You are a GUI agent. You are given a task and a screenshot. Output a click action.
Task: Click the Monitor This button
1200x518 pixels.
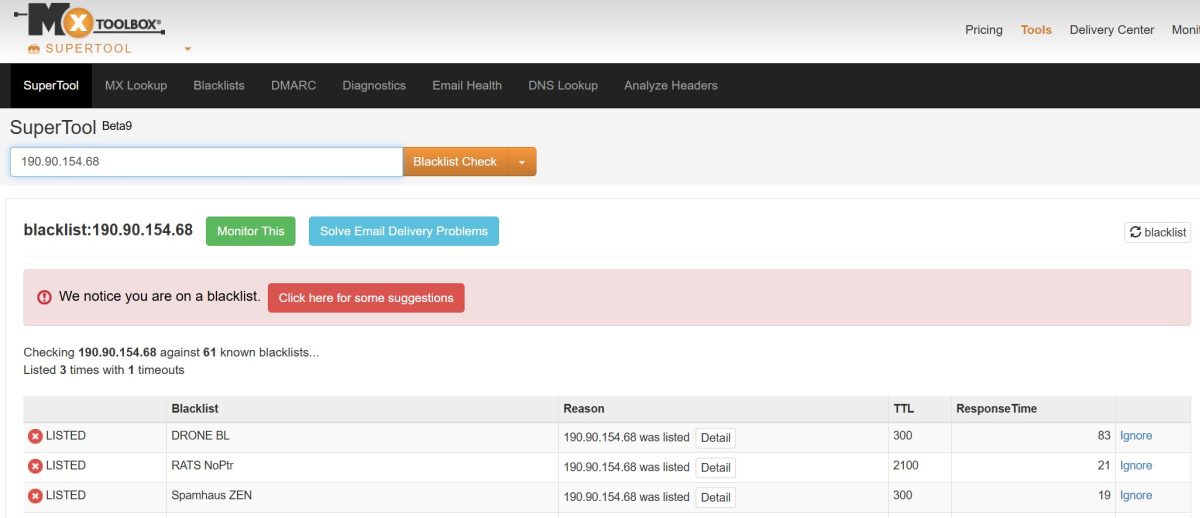(251, 231)
